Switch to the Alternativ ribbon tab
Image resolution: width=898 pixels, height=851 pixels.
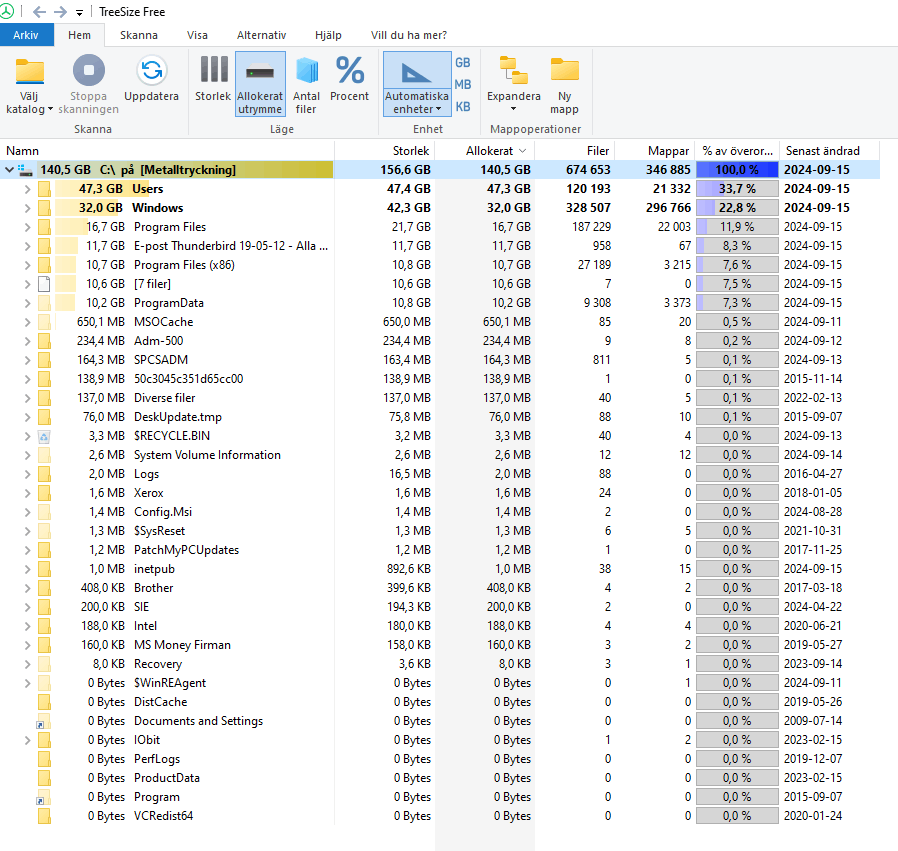pos(262,35)
